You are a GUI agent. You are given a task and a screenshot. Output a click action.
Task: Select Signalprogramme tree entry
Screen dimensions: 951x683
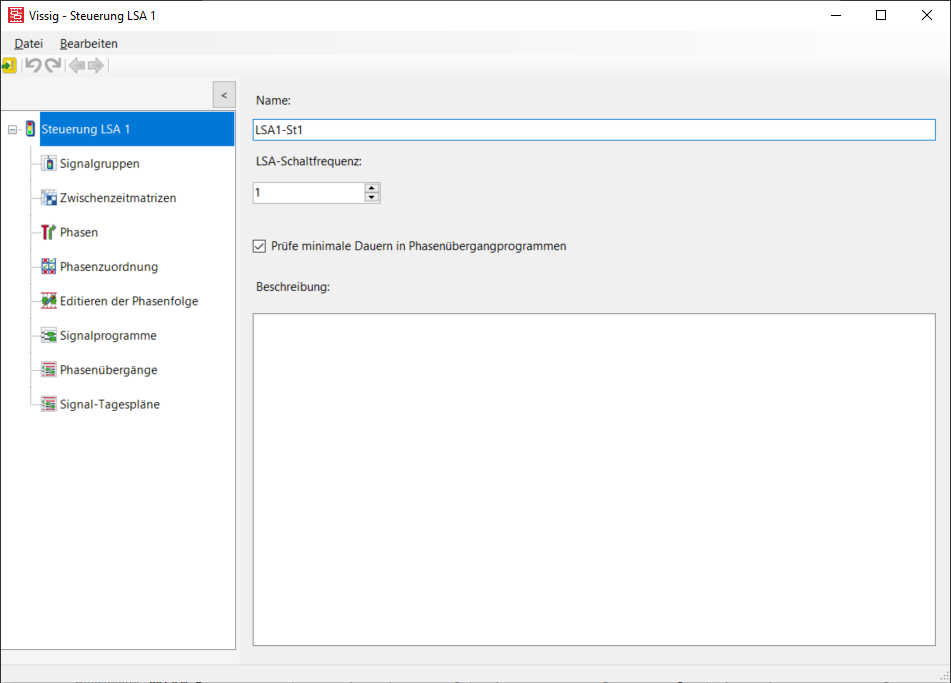[x=108, y=335]
